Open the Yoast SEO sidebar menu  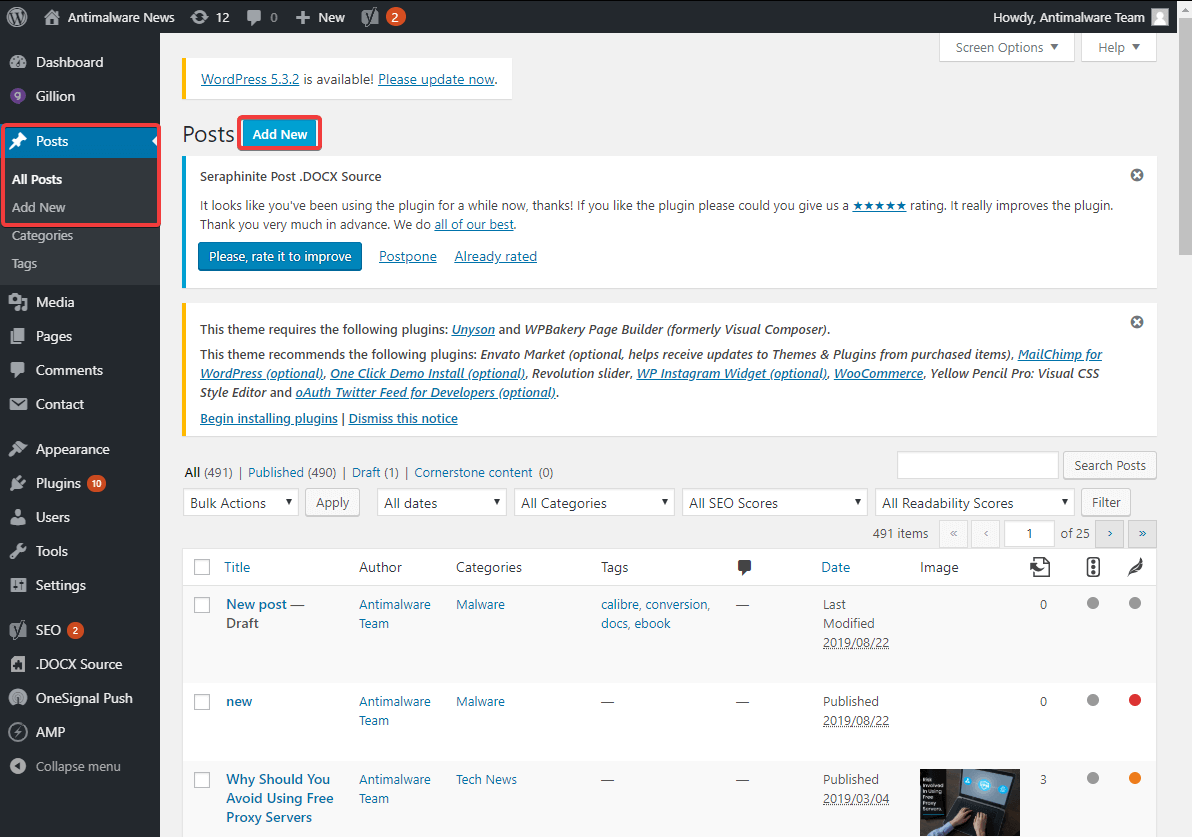pos(46,630)
